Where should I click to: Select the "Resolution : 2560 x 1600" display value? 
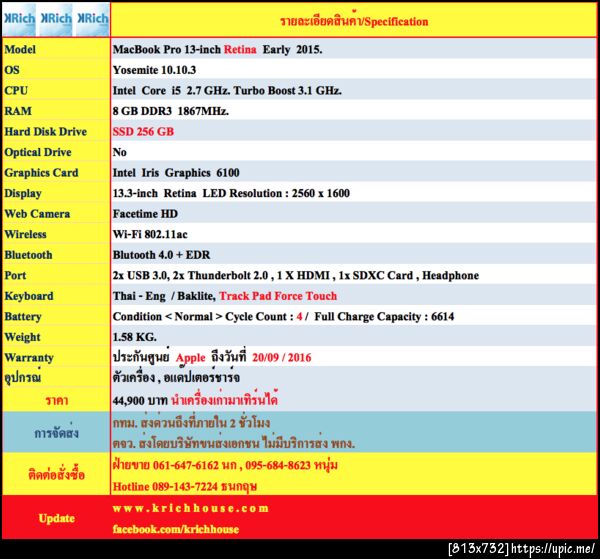pyautogui.click(x=289, y=193)
